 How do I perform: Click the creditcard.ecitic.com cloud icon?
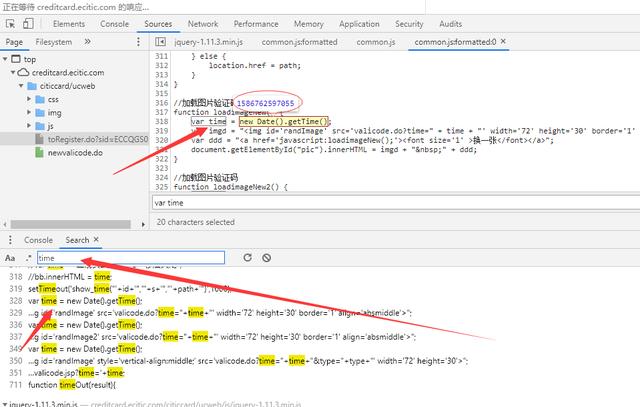24,72
